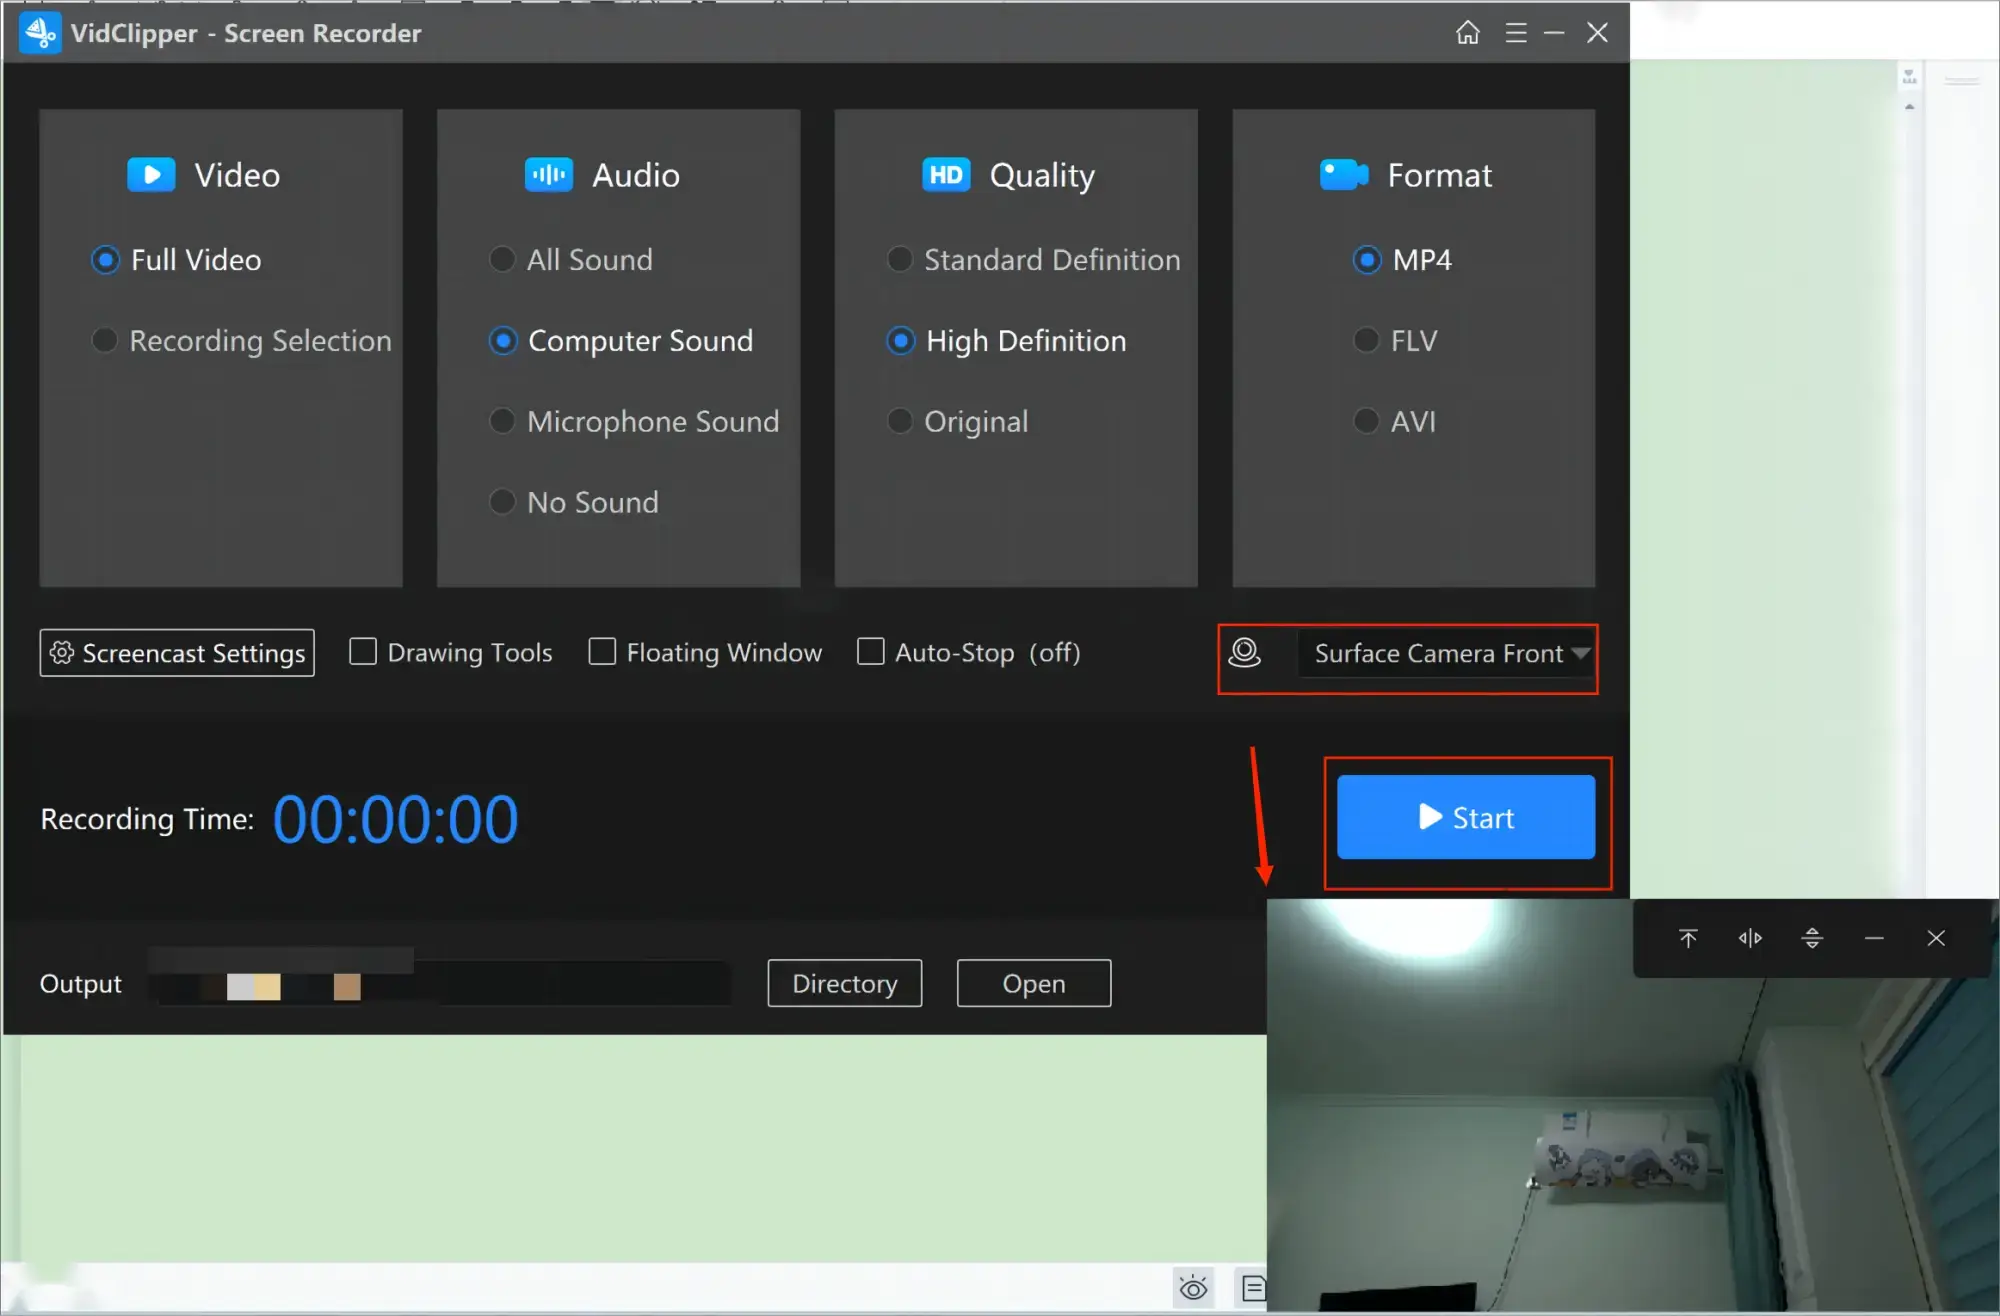Toggle Floating Window checkbox on

coord(601,652)
